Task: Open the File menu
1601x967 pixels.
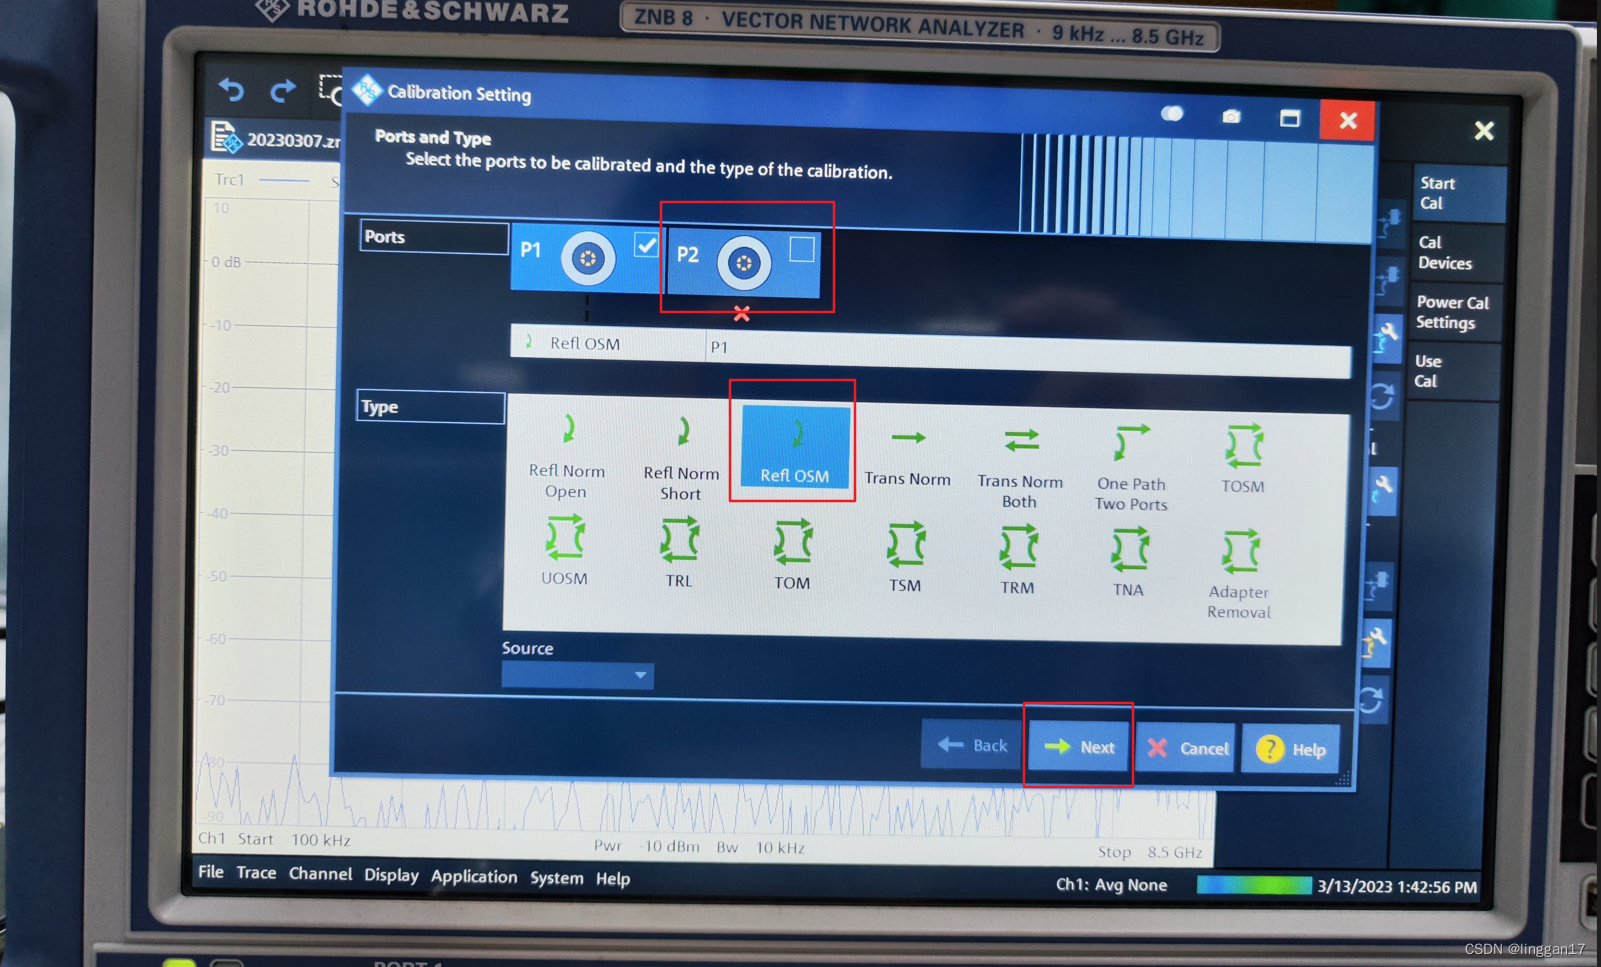Action: click(x=211, y=872)
